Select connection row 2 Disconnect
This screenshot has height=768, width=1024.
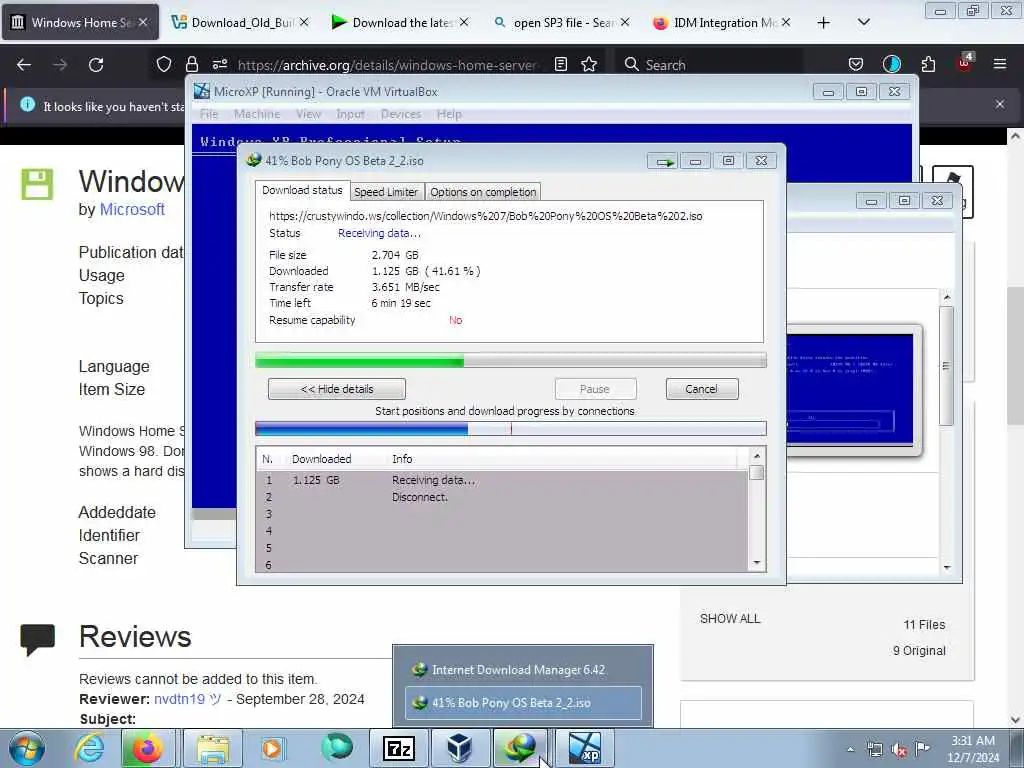coord(502,497)
